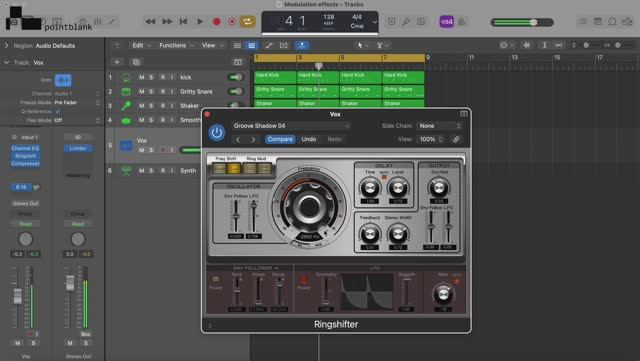
Task: Adjust the Vox channel volume fader
Action: [18, 296]
